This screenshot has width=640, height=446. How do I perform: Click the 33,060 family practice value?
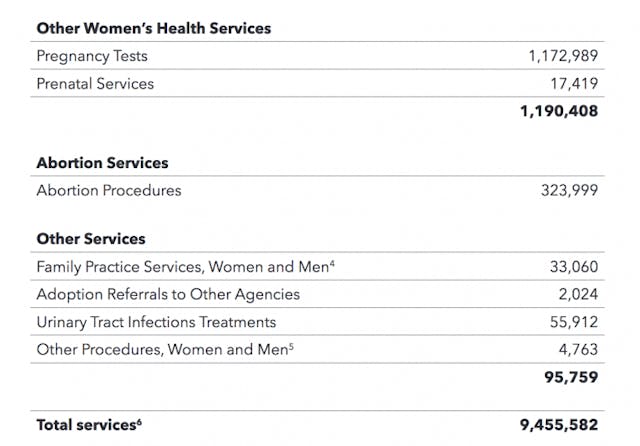pyautogui.click(x=574, y=267)
